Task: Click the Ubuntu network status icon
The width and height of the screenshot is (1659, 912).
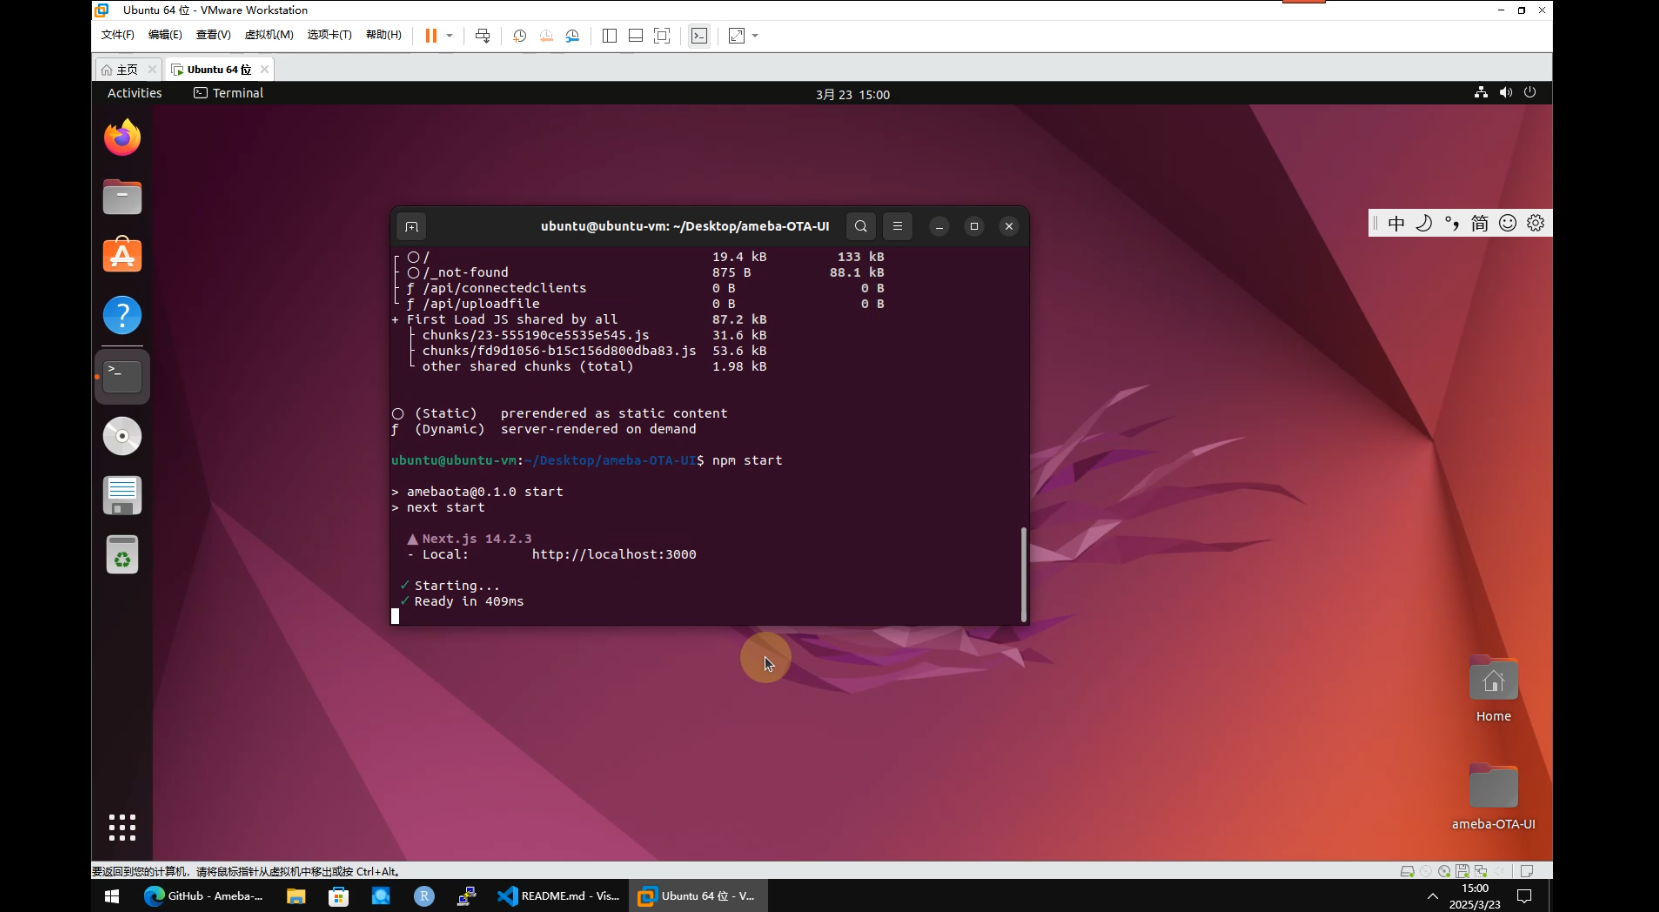Action: click(1481, 92)
